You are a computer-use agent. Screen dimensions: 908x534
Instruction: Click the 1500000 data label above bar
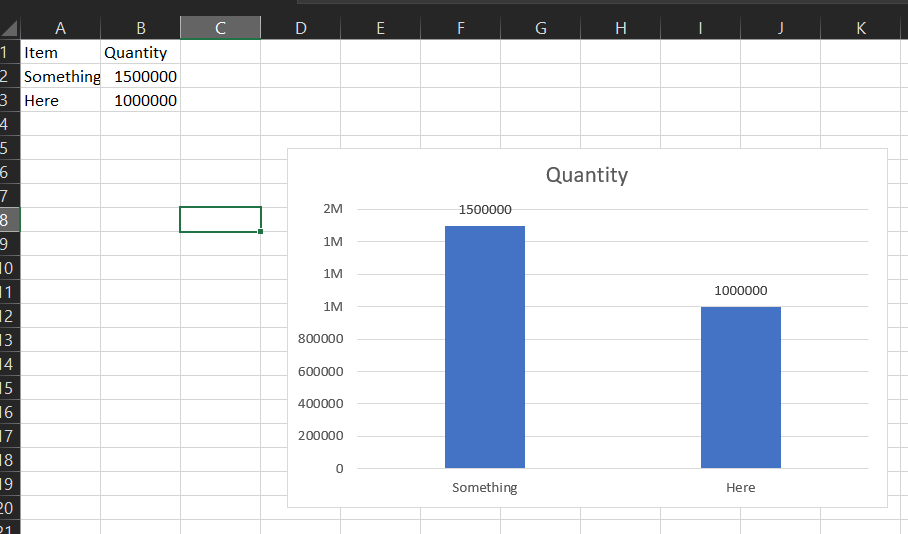click(x=485, y=210)
